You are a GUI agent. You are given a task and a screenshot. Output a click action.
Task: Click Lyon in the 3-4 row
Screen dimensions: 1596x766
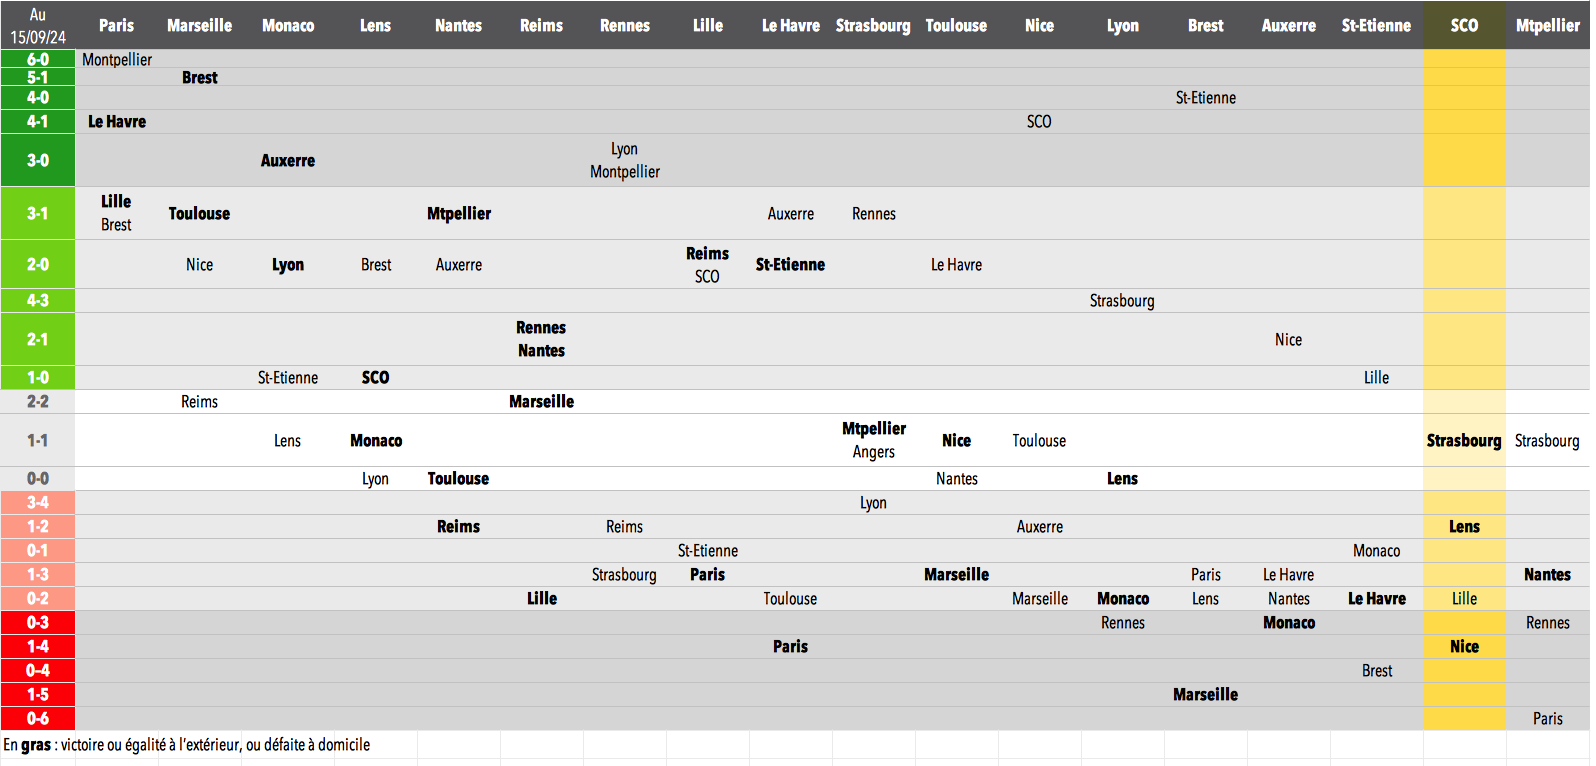tap(873, 502)
